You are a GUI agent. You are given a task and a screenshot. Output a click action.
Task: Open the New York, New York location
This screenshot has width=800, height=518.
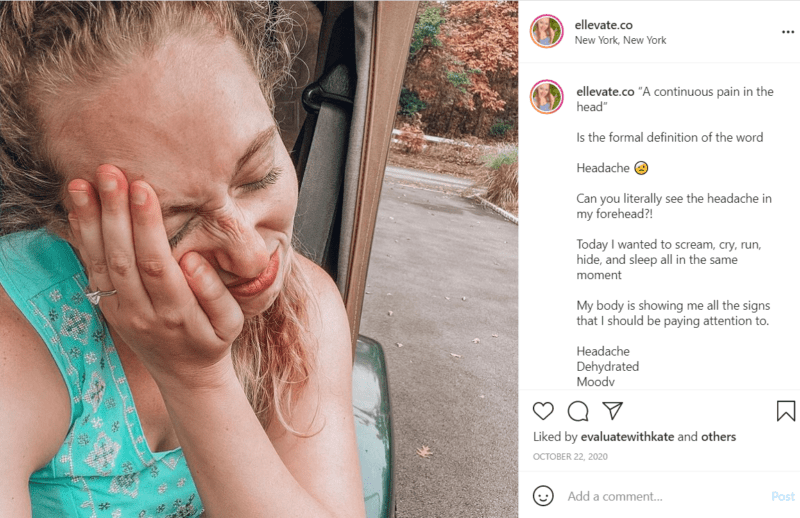[x=620, y=40]
